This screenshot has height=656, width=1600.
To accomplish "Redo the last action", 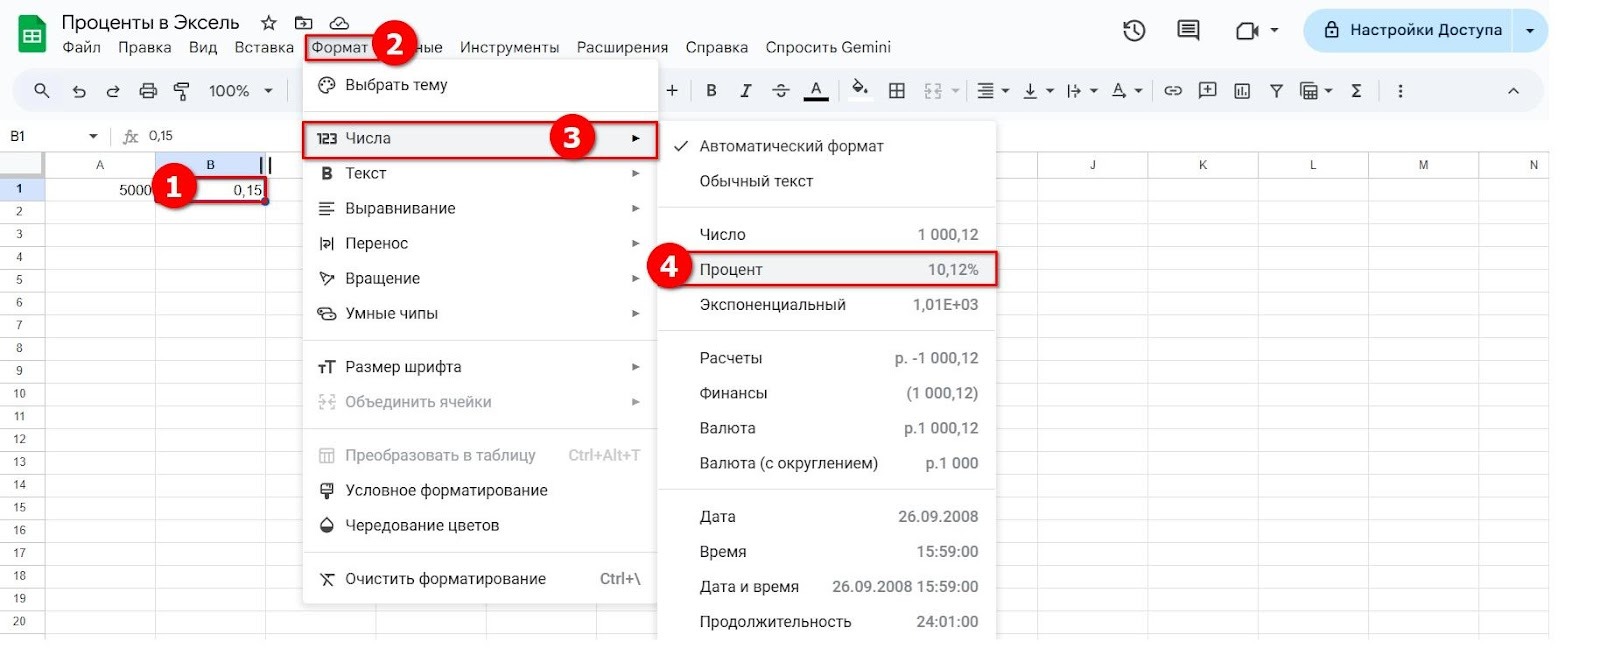I will [x=113, y=91].
